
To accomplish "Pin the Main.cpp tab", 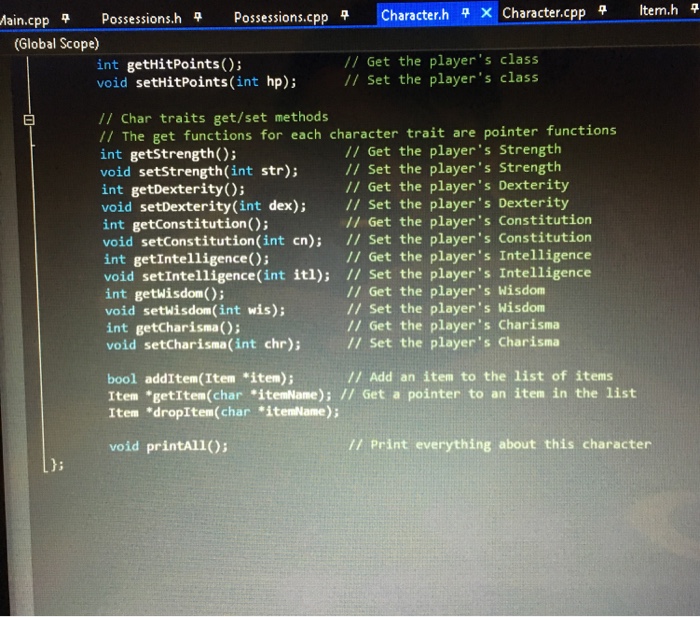I will tap(66, 18).
